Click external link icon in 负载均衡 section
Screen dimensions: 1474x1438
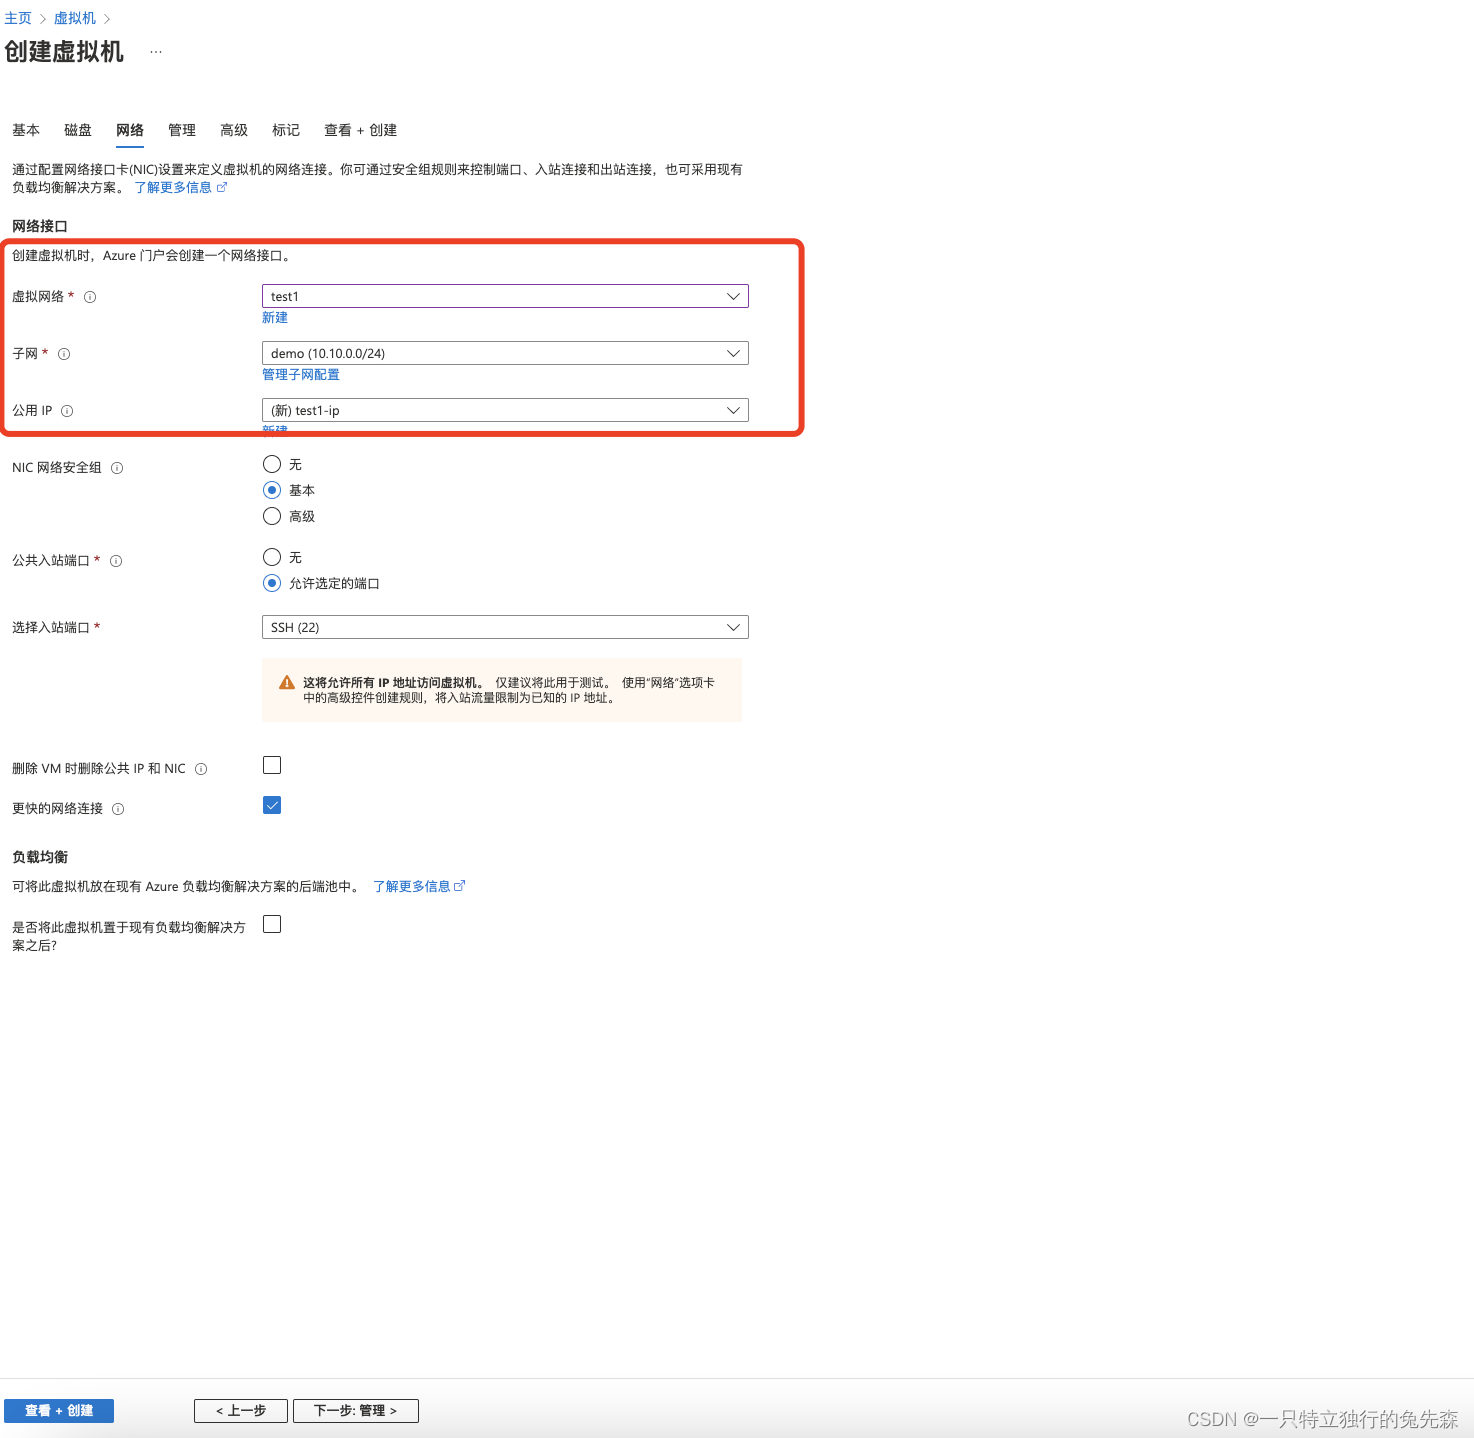tap(460, 886)
